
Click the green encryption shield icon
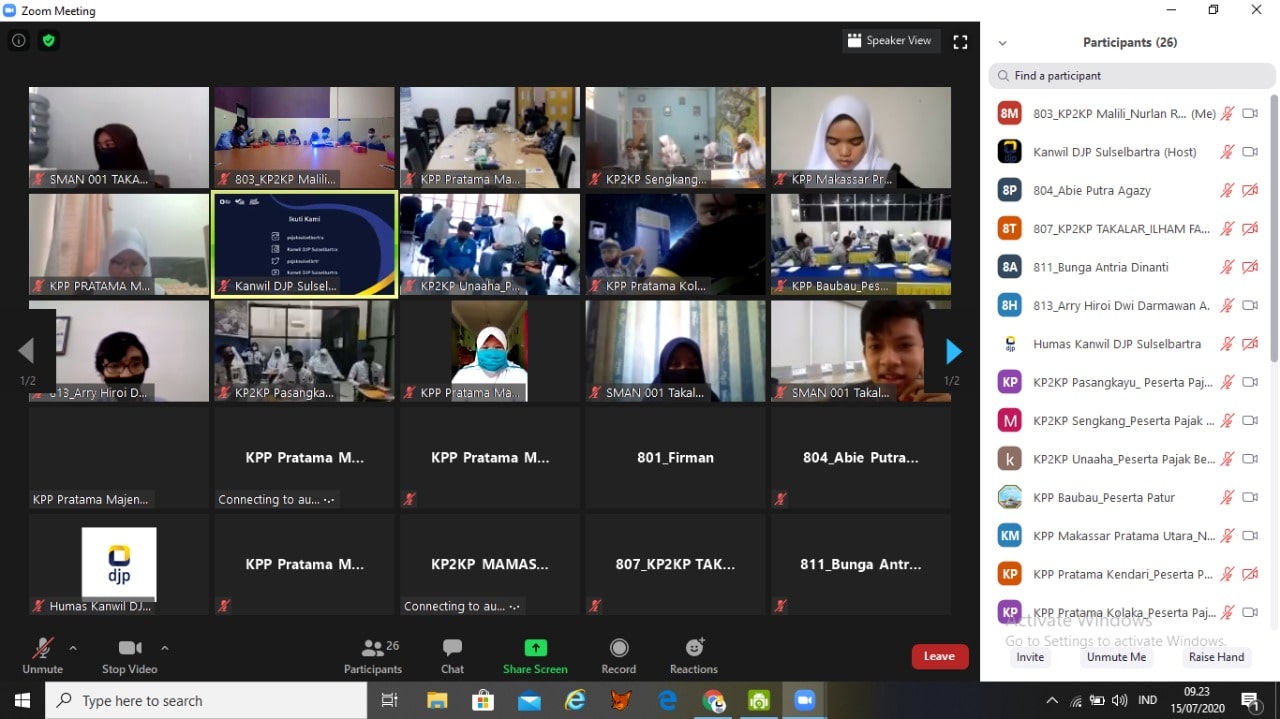(48, 41)
